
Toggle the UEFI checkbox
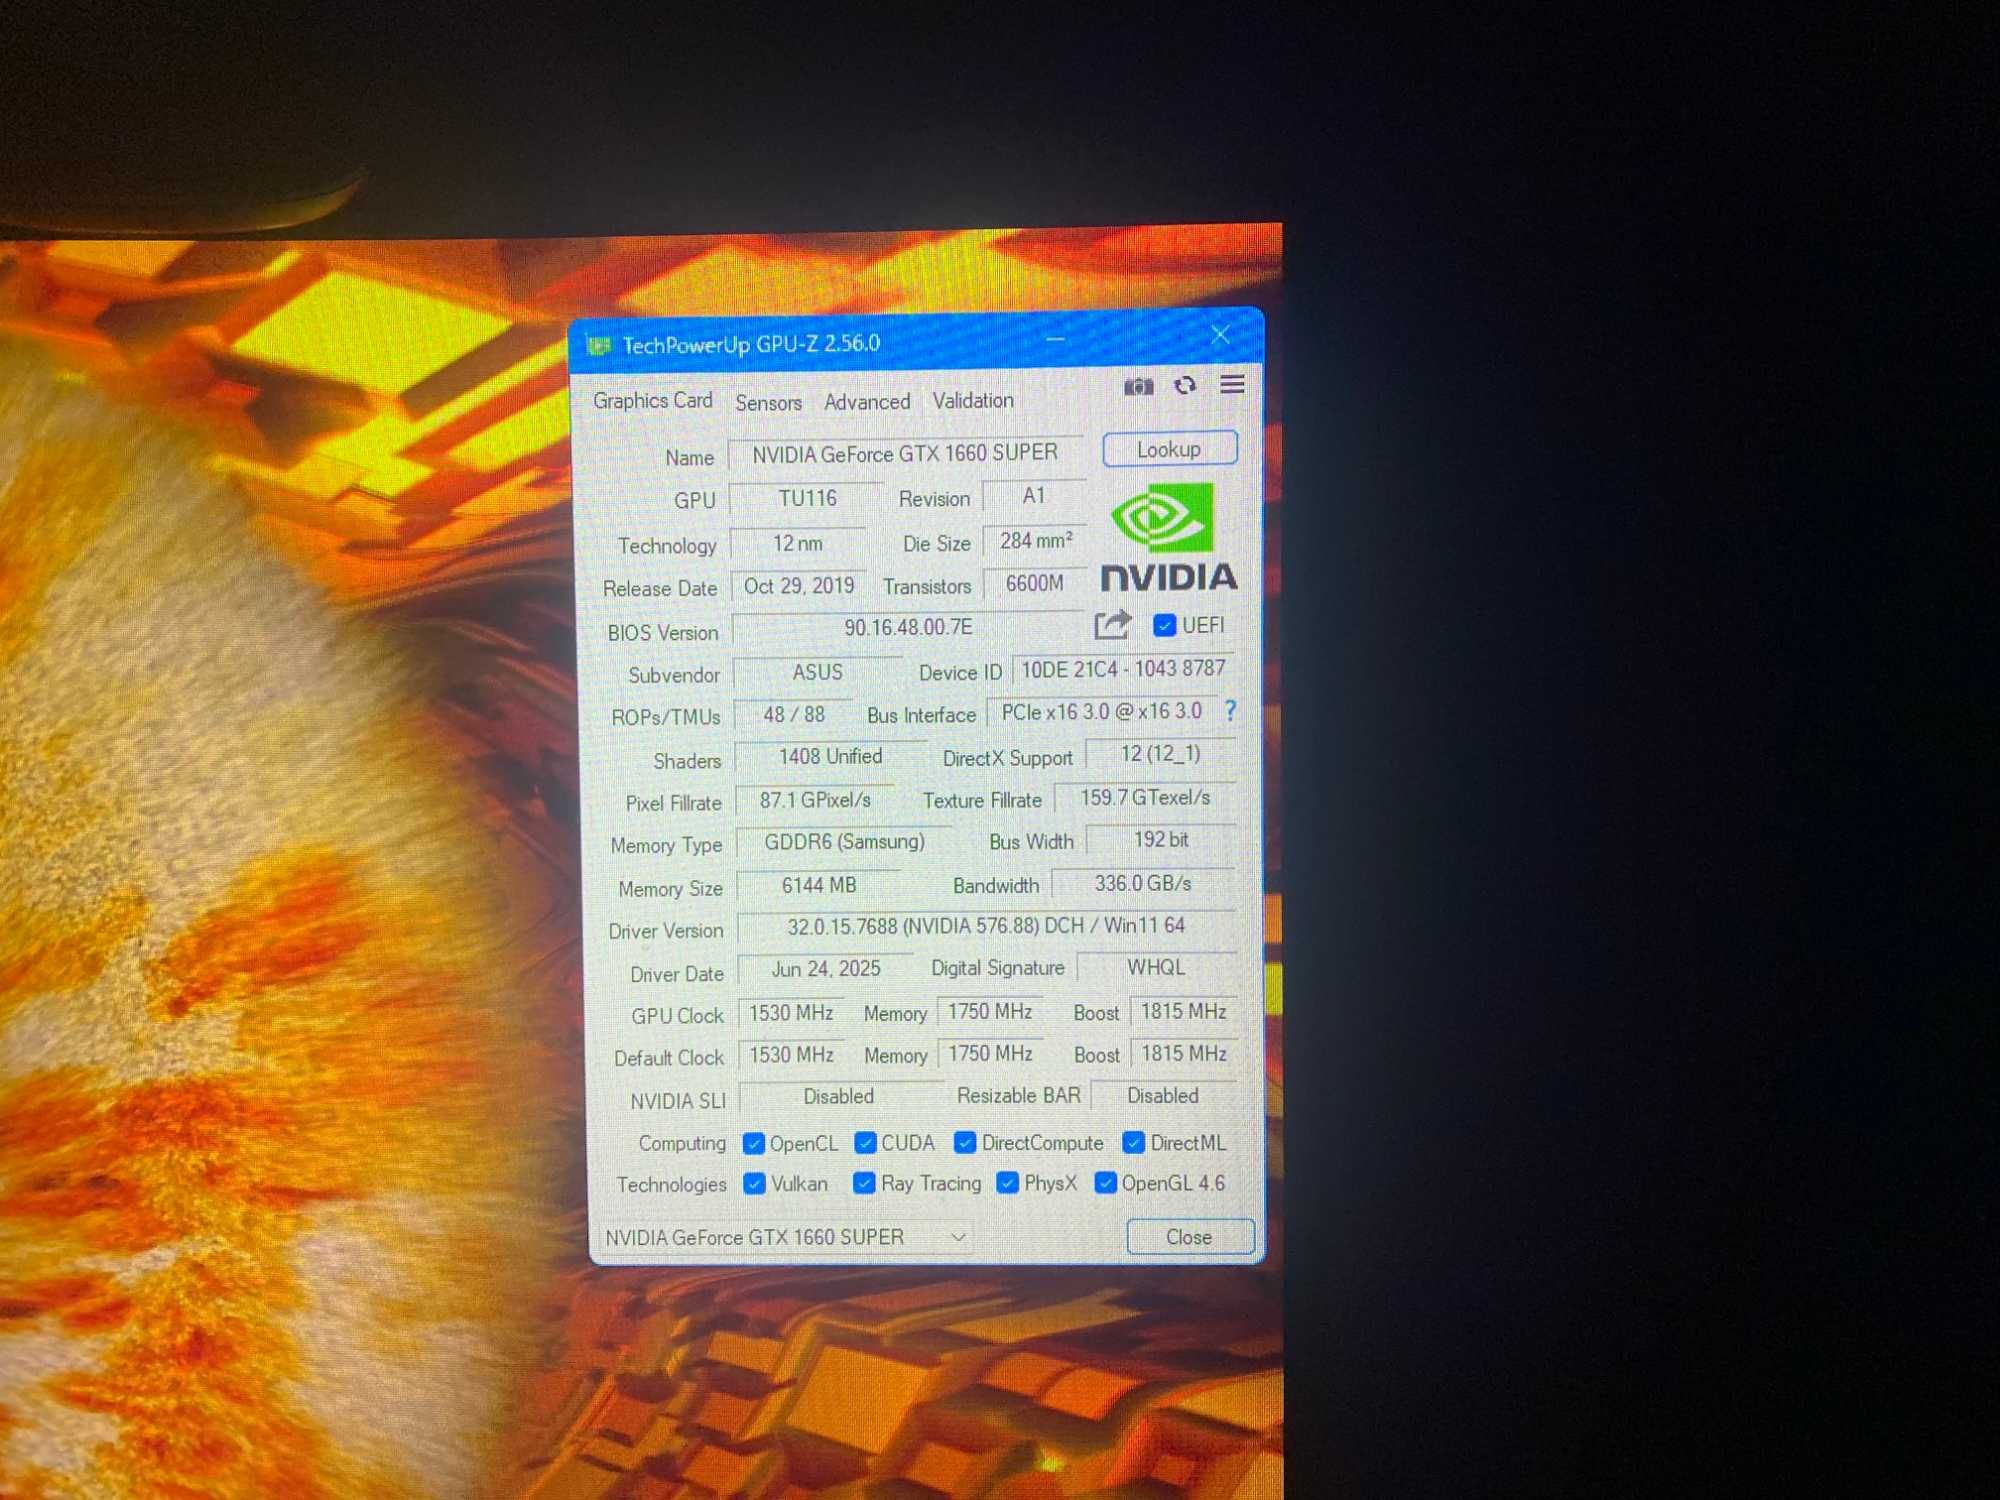coord(1164,625)
